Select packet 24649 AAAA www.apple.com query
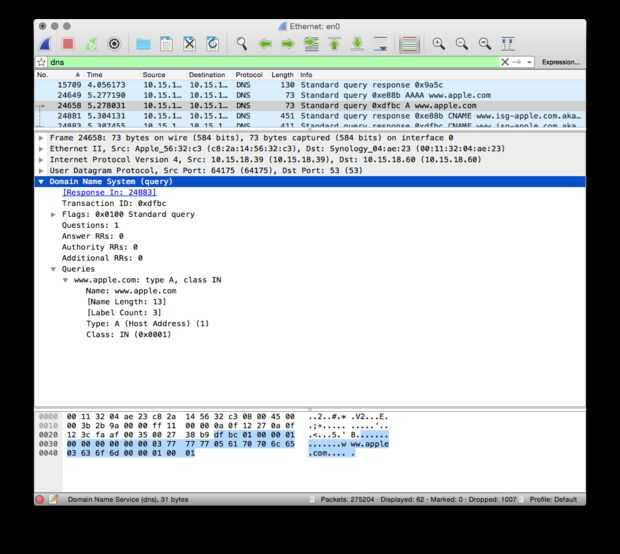 310,95
